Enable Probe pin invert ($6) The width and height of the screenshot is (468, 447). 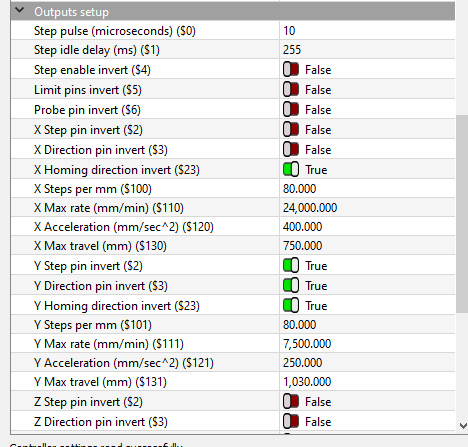point(291,110)
